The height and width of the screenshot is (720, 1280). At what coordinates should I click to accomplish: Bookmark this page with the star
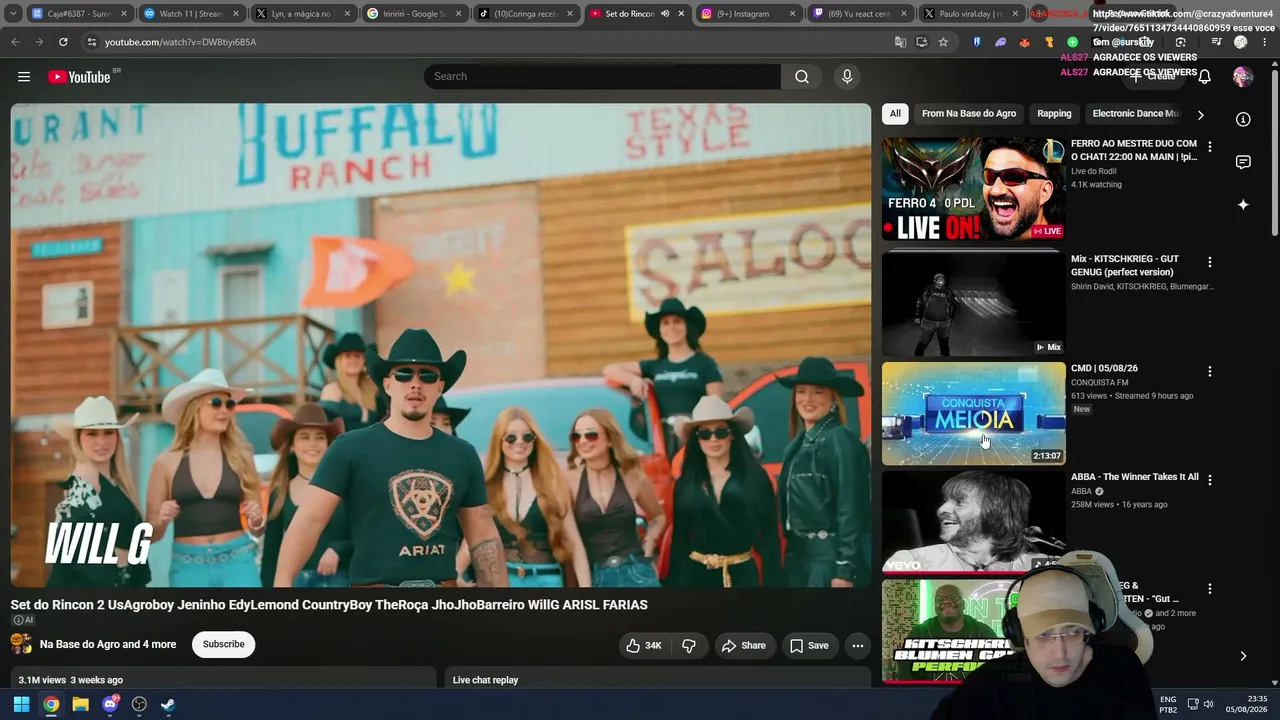coord(943,42)
